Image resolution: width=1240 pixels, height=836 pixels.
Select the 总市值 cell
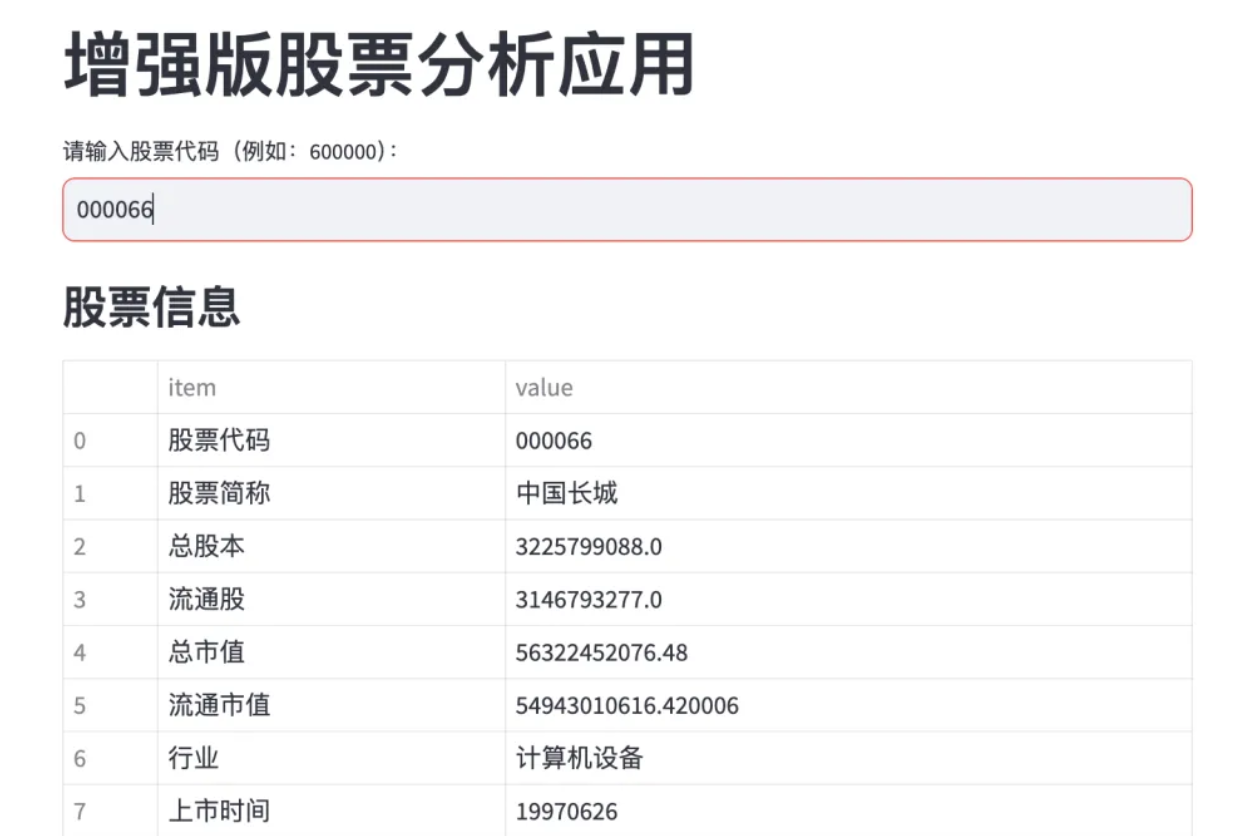click(331, 652)
